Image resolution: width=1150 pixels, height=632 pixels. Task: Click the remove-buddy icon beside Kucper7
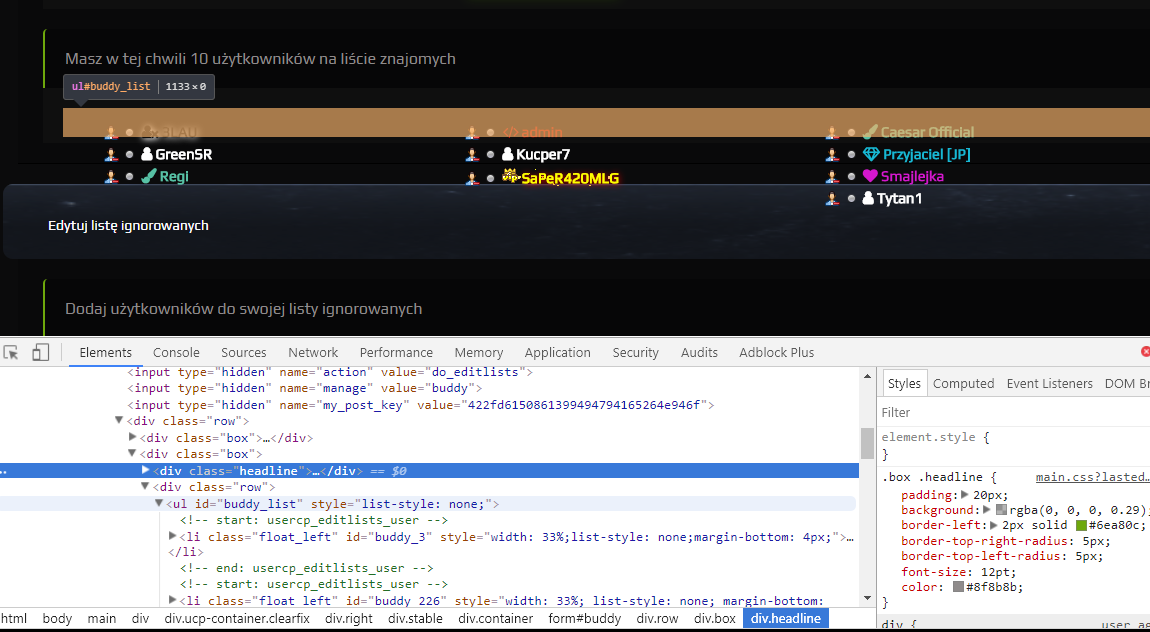point(472,155)
